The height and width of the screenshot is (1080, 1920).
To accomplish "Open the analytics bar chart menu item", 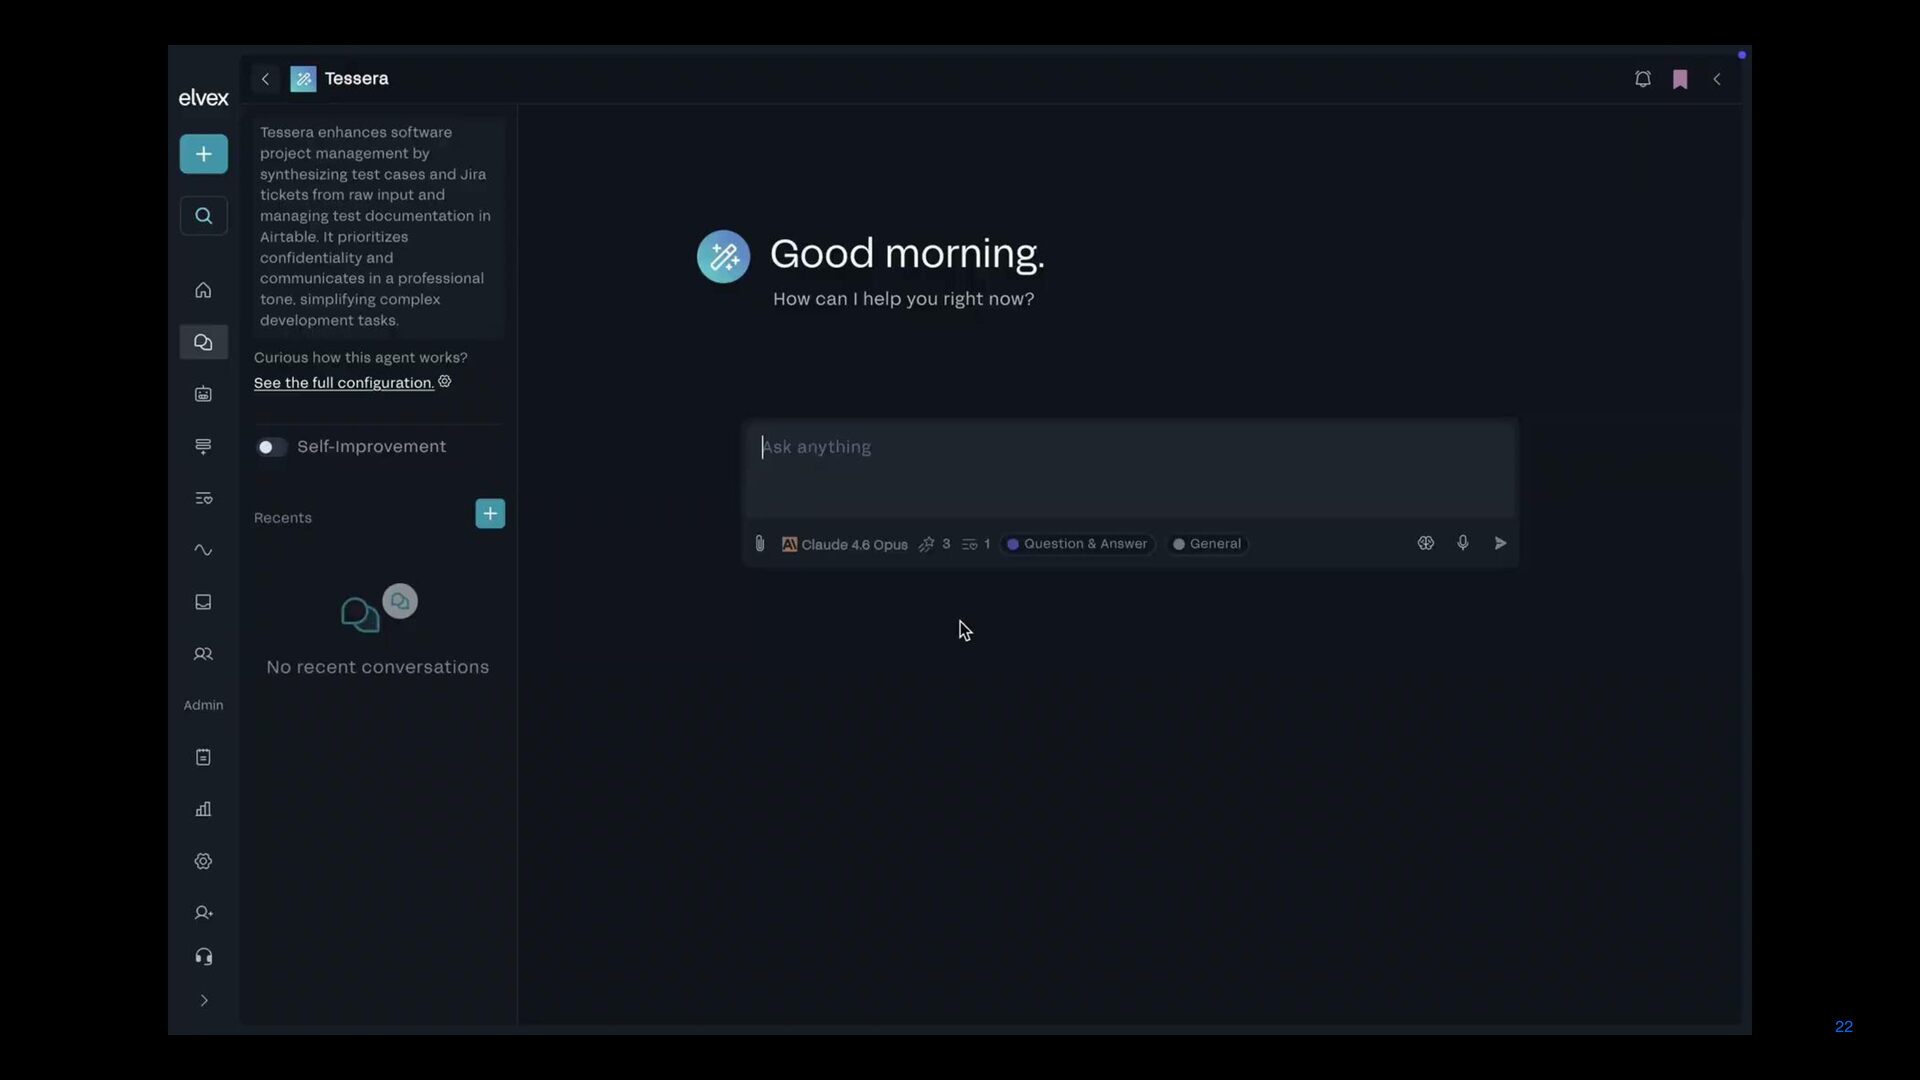I will 203,809.
